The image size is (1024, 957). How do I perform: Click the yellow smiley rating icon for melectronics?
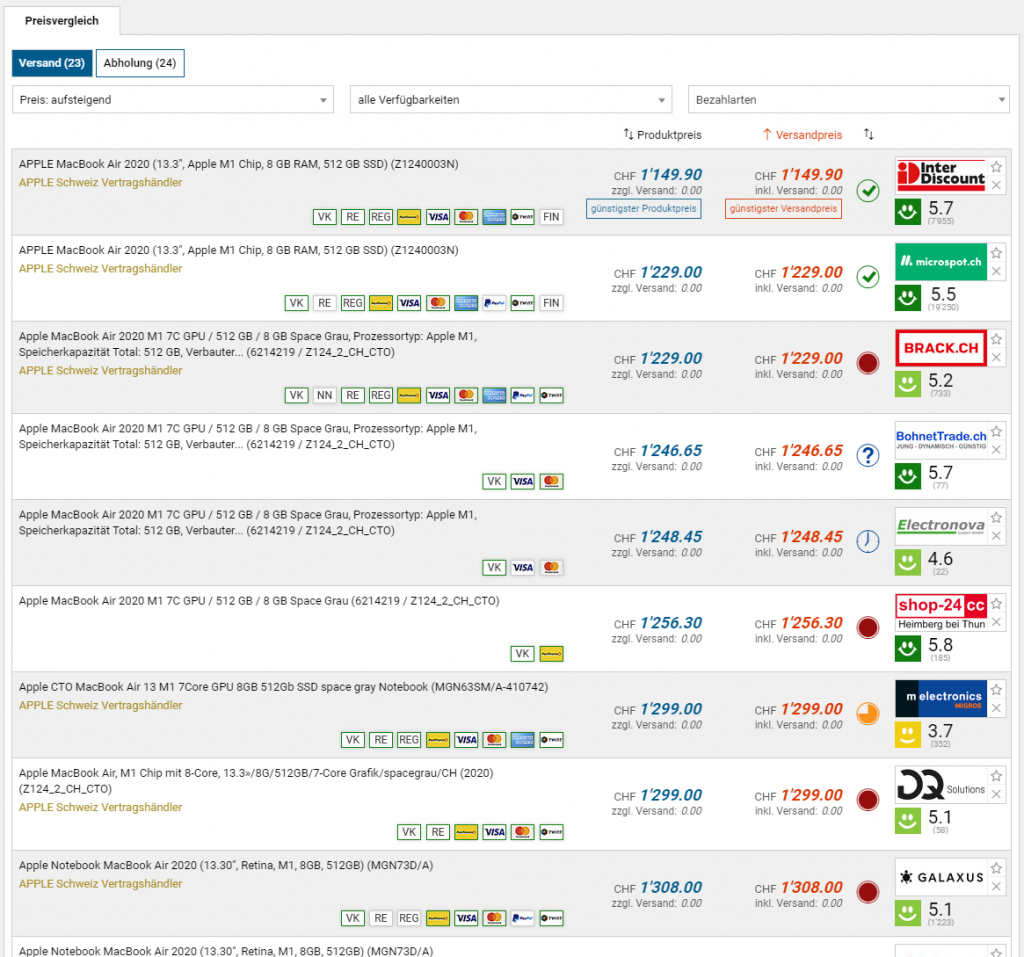click(x=907, y=735)
